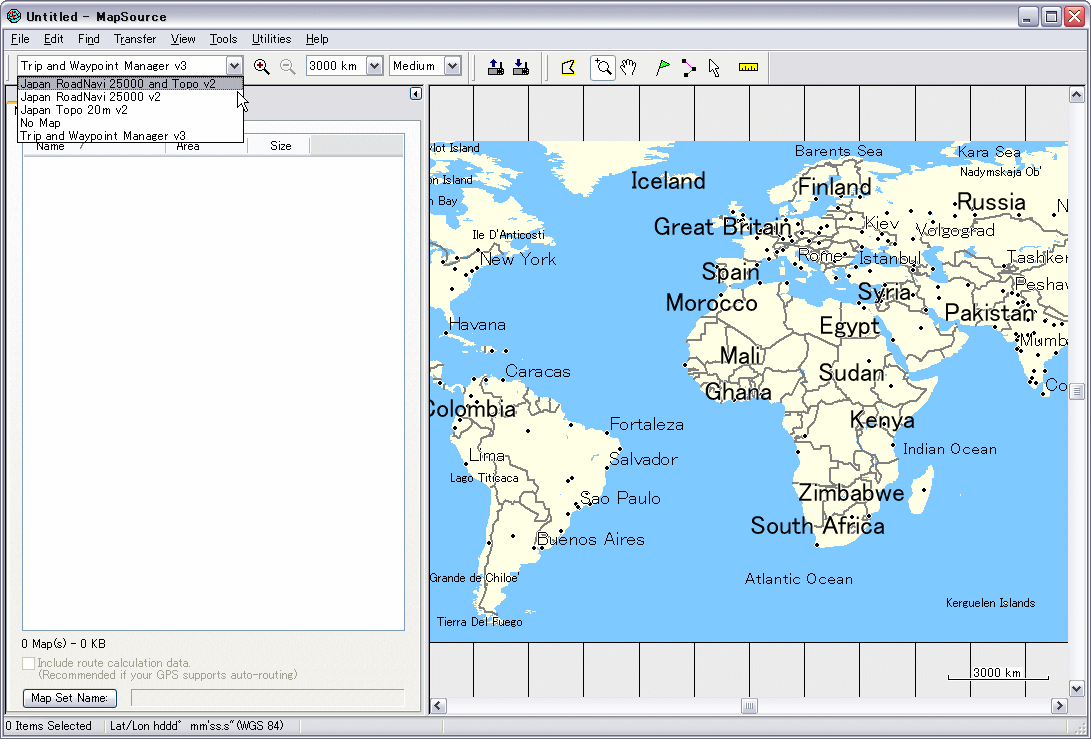Select the Hand pan tool
The image size is (1091, 739).
(628, 67)
